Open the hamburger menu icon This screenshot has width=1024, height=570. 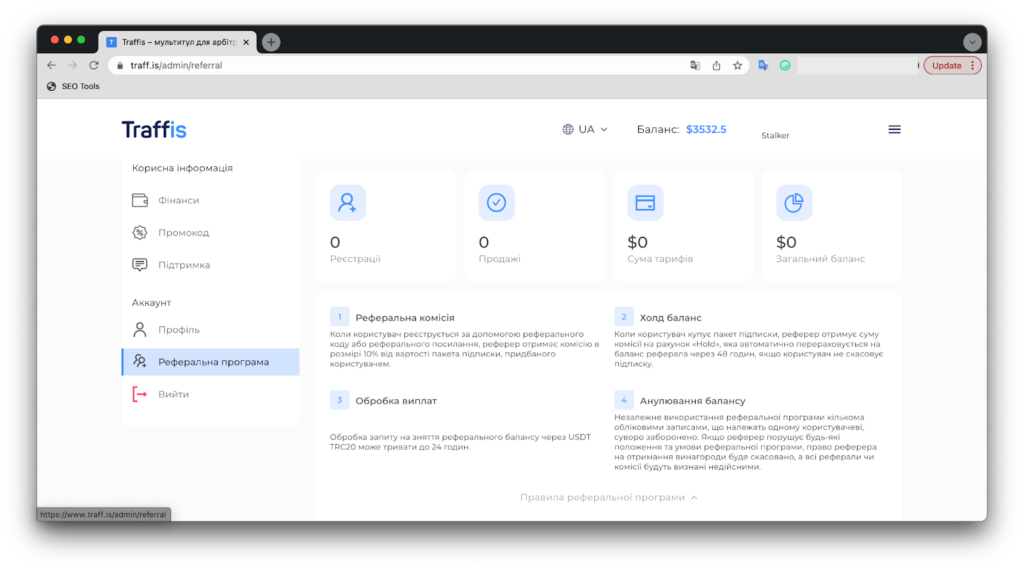(894, 129)
